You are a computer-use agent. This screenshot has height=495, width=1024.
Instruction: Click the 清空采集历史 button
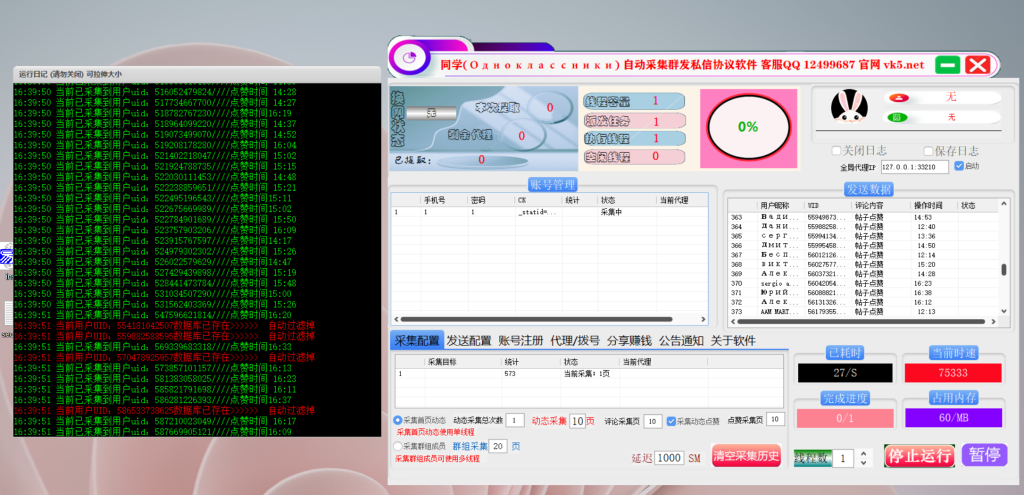[746, 456]
